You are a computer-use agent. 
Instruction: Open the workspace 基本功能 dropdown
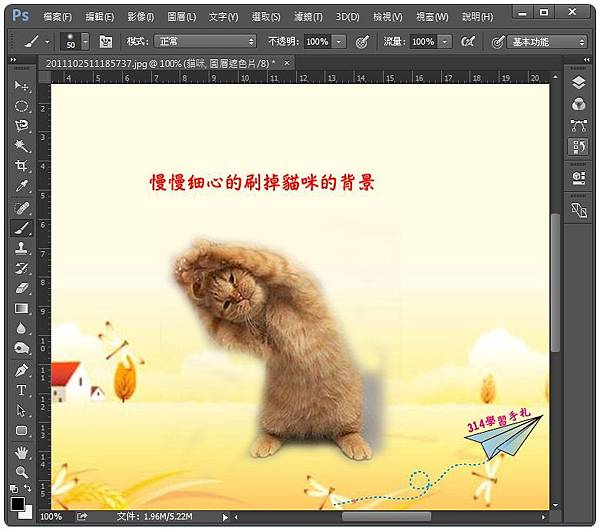547,41
